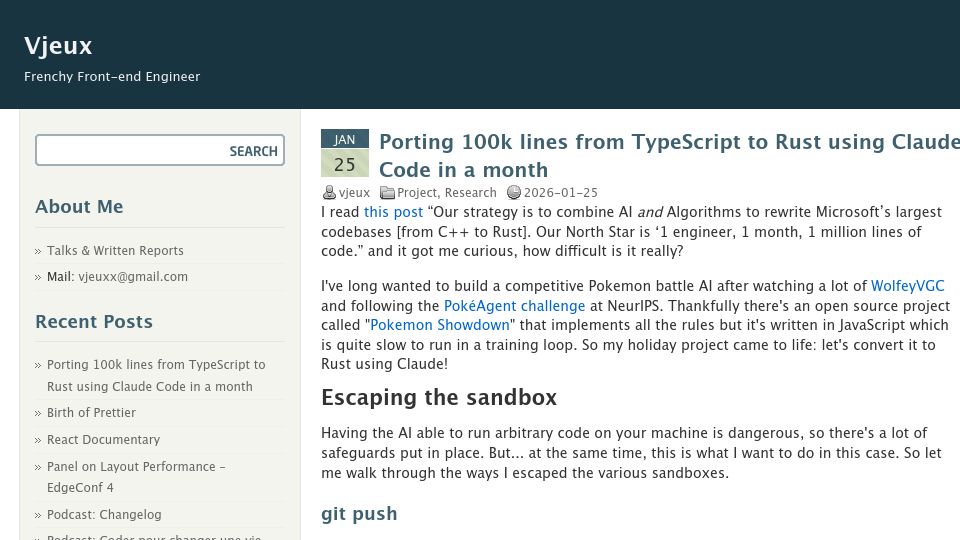The image size is (960, 540).
Task: Follow the 'this post' link
Action: tap(393, 212)
